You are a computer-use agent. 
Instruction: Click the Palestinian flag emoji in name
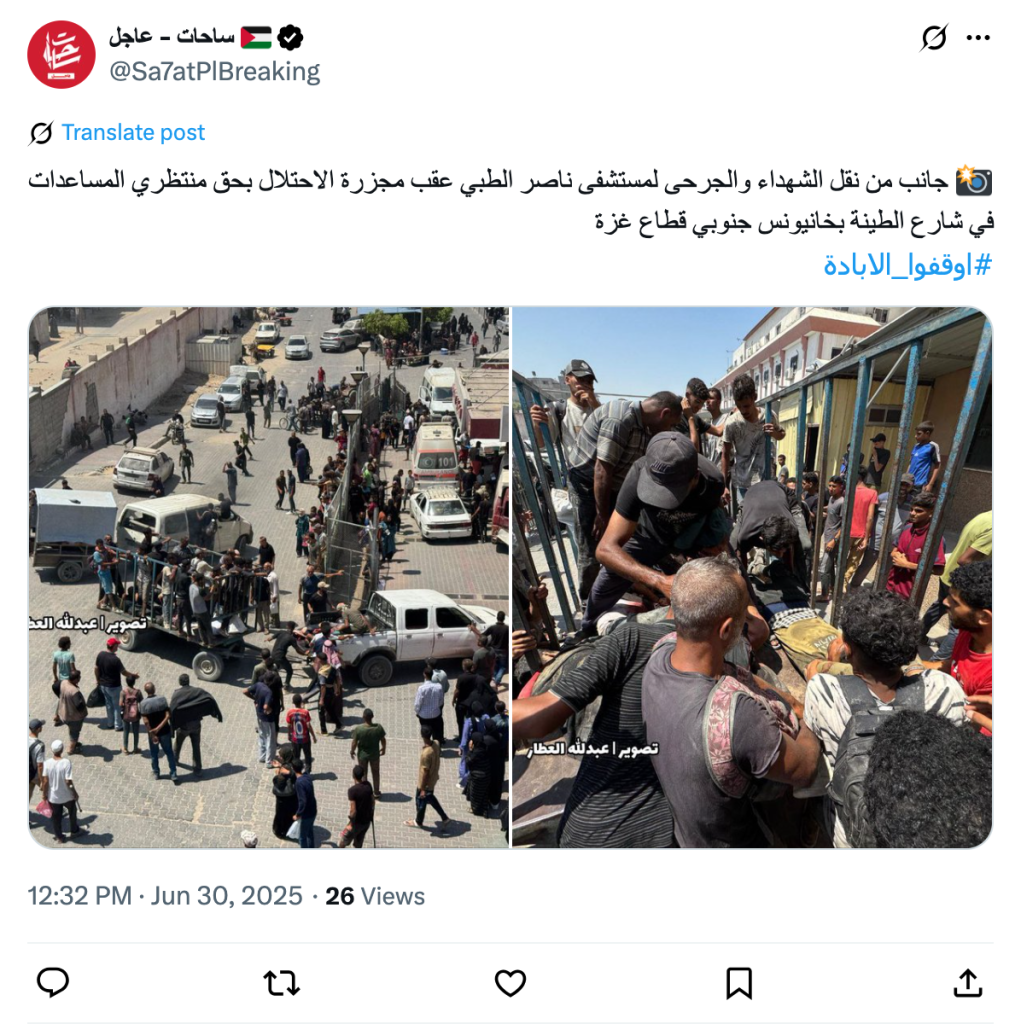[256, 37]
